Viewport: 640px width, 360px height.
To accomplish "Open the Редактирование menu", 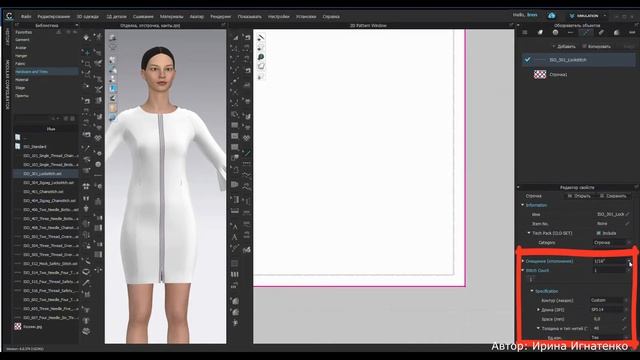I will (53, 17).
